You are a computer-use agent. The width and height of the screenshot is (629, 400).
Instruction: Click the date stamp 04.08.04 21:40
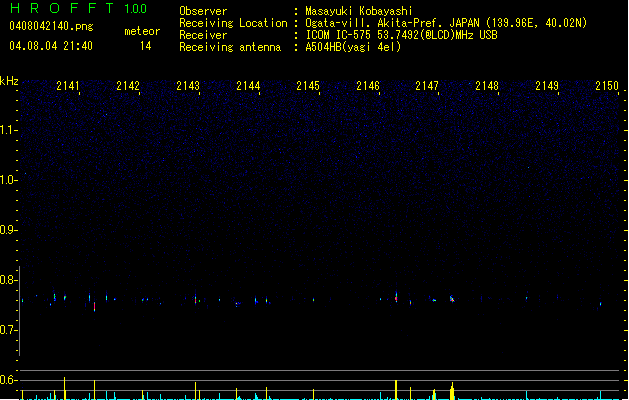[51, 46]
